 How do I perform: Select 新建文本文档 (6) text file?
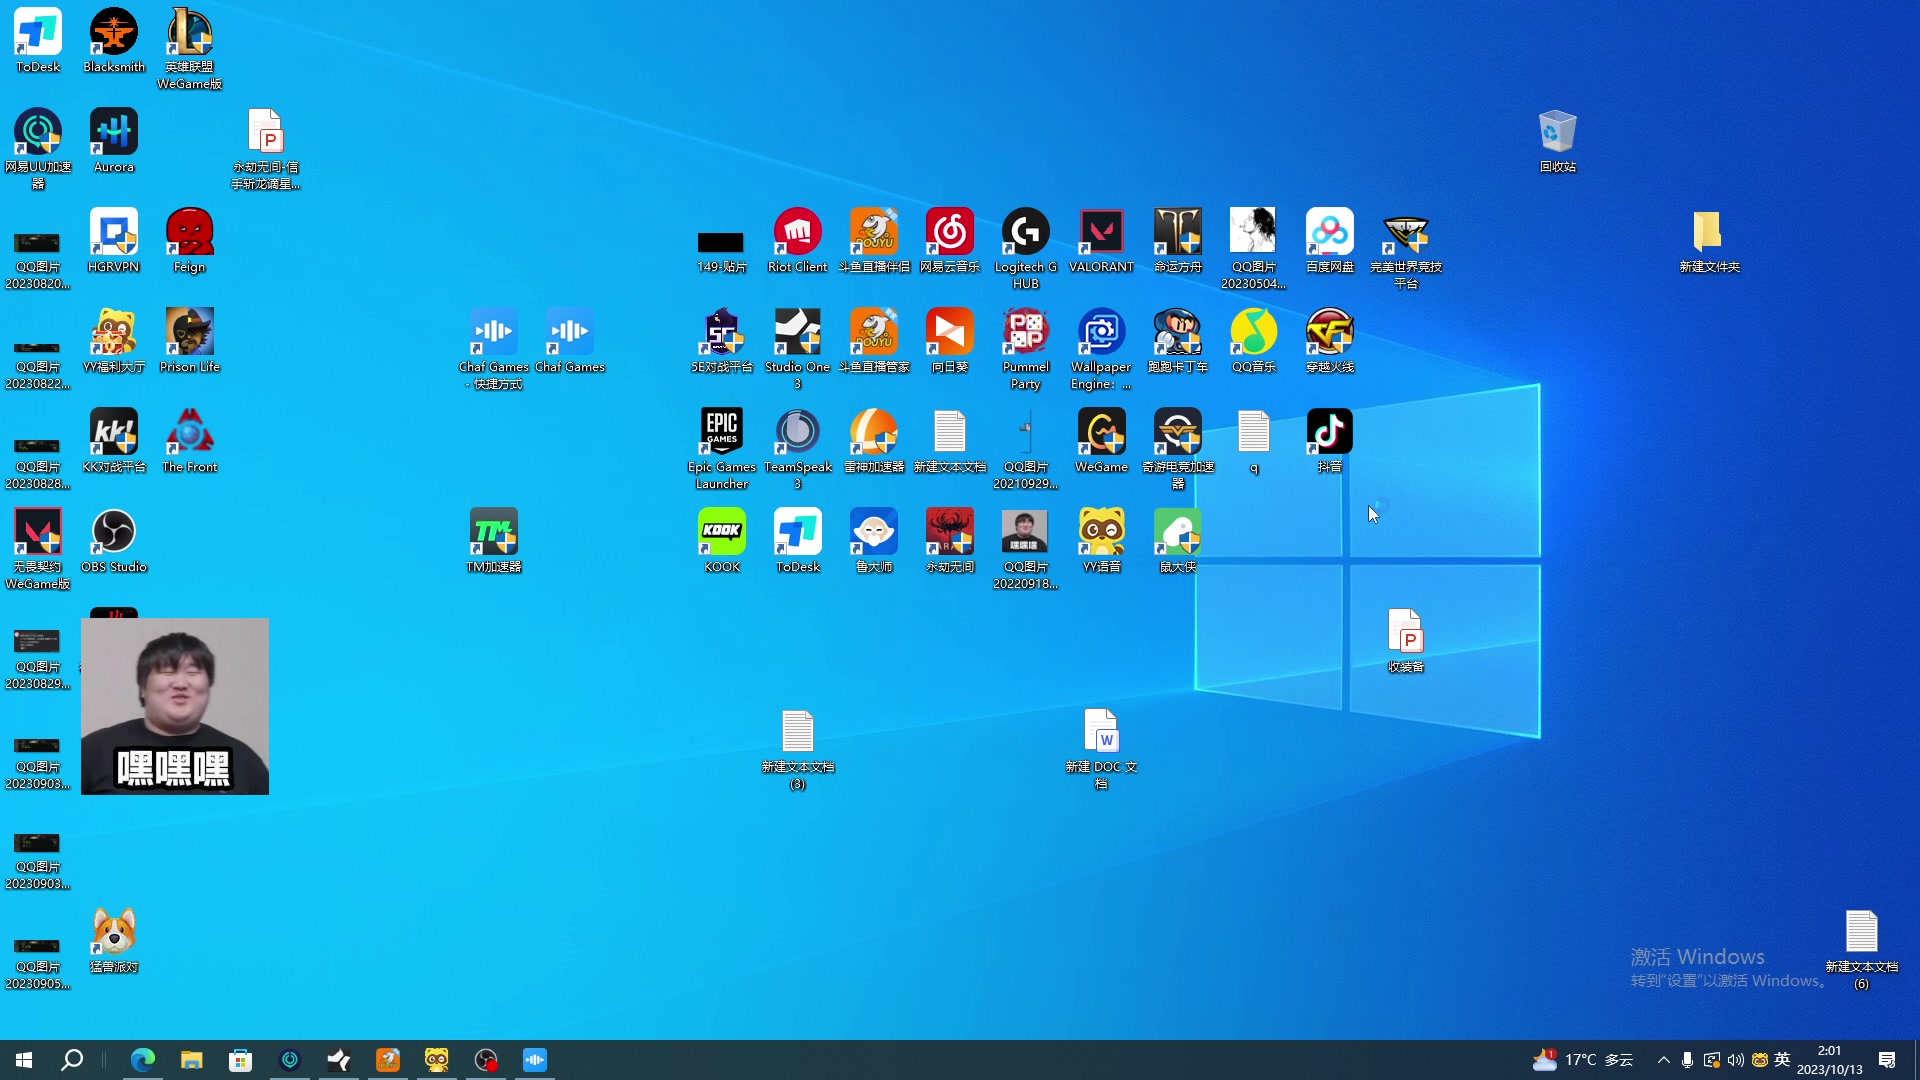coord(1862,949)
